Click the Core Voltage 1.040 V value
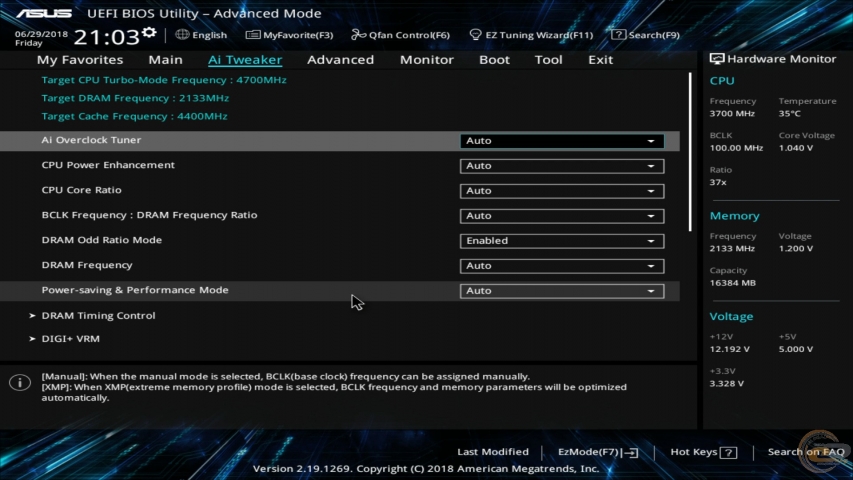 795,148
